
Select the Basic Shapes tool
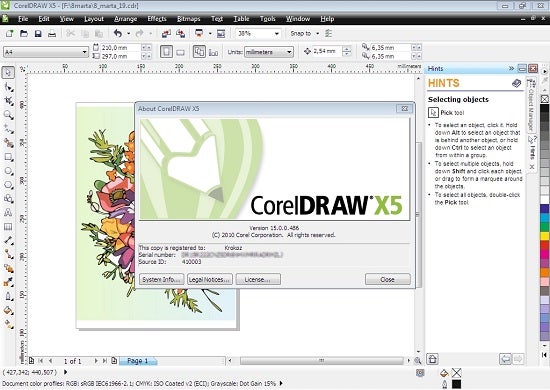click(x=8, y=199)
